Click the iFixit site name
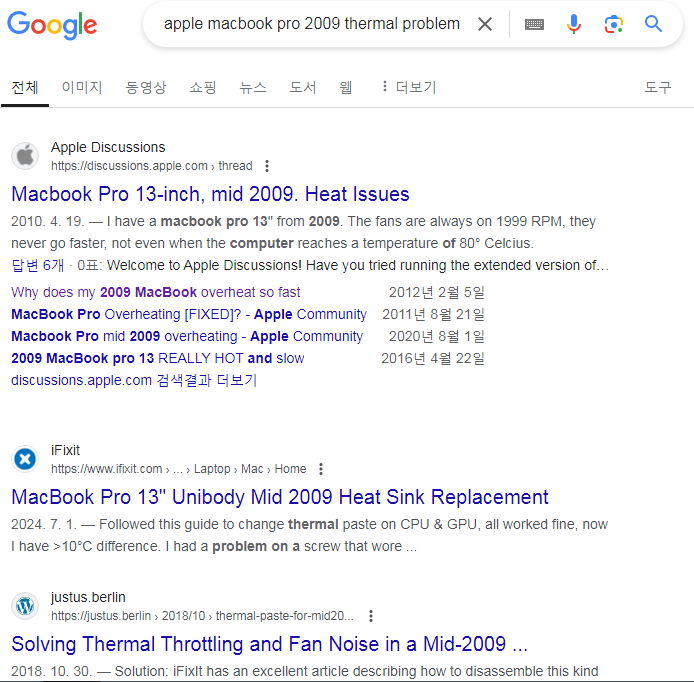Screen dimensions: 694x682 65,450
